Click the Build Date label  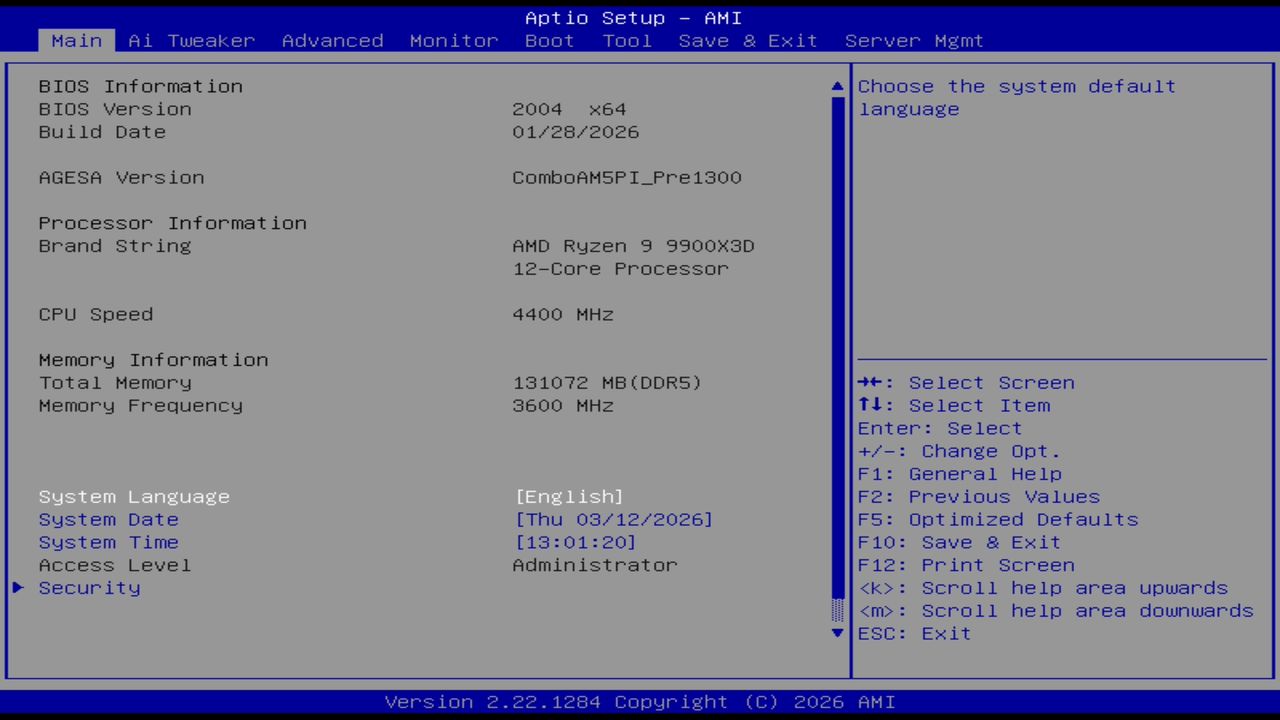102,132
